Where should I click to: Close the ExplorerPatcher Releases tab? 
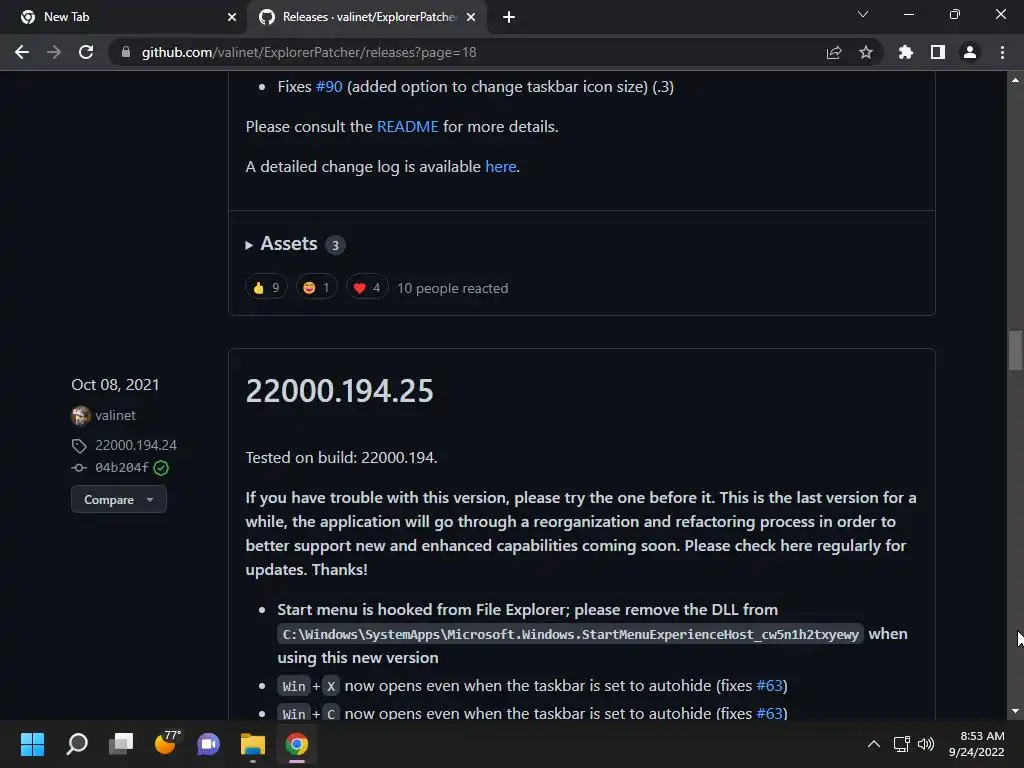click(x=471, y=17)
